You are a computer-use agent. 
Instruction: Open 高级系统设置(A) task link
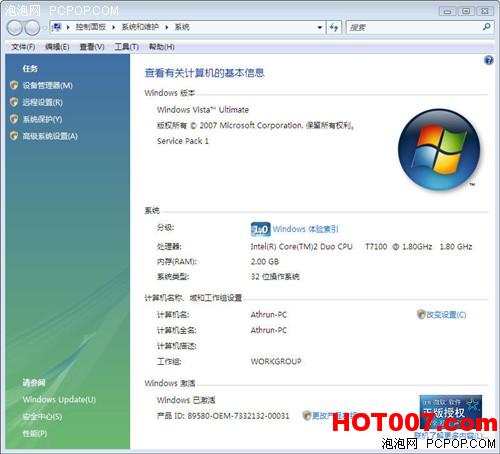50,136
